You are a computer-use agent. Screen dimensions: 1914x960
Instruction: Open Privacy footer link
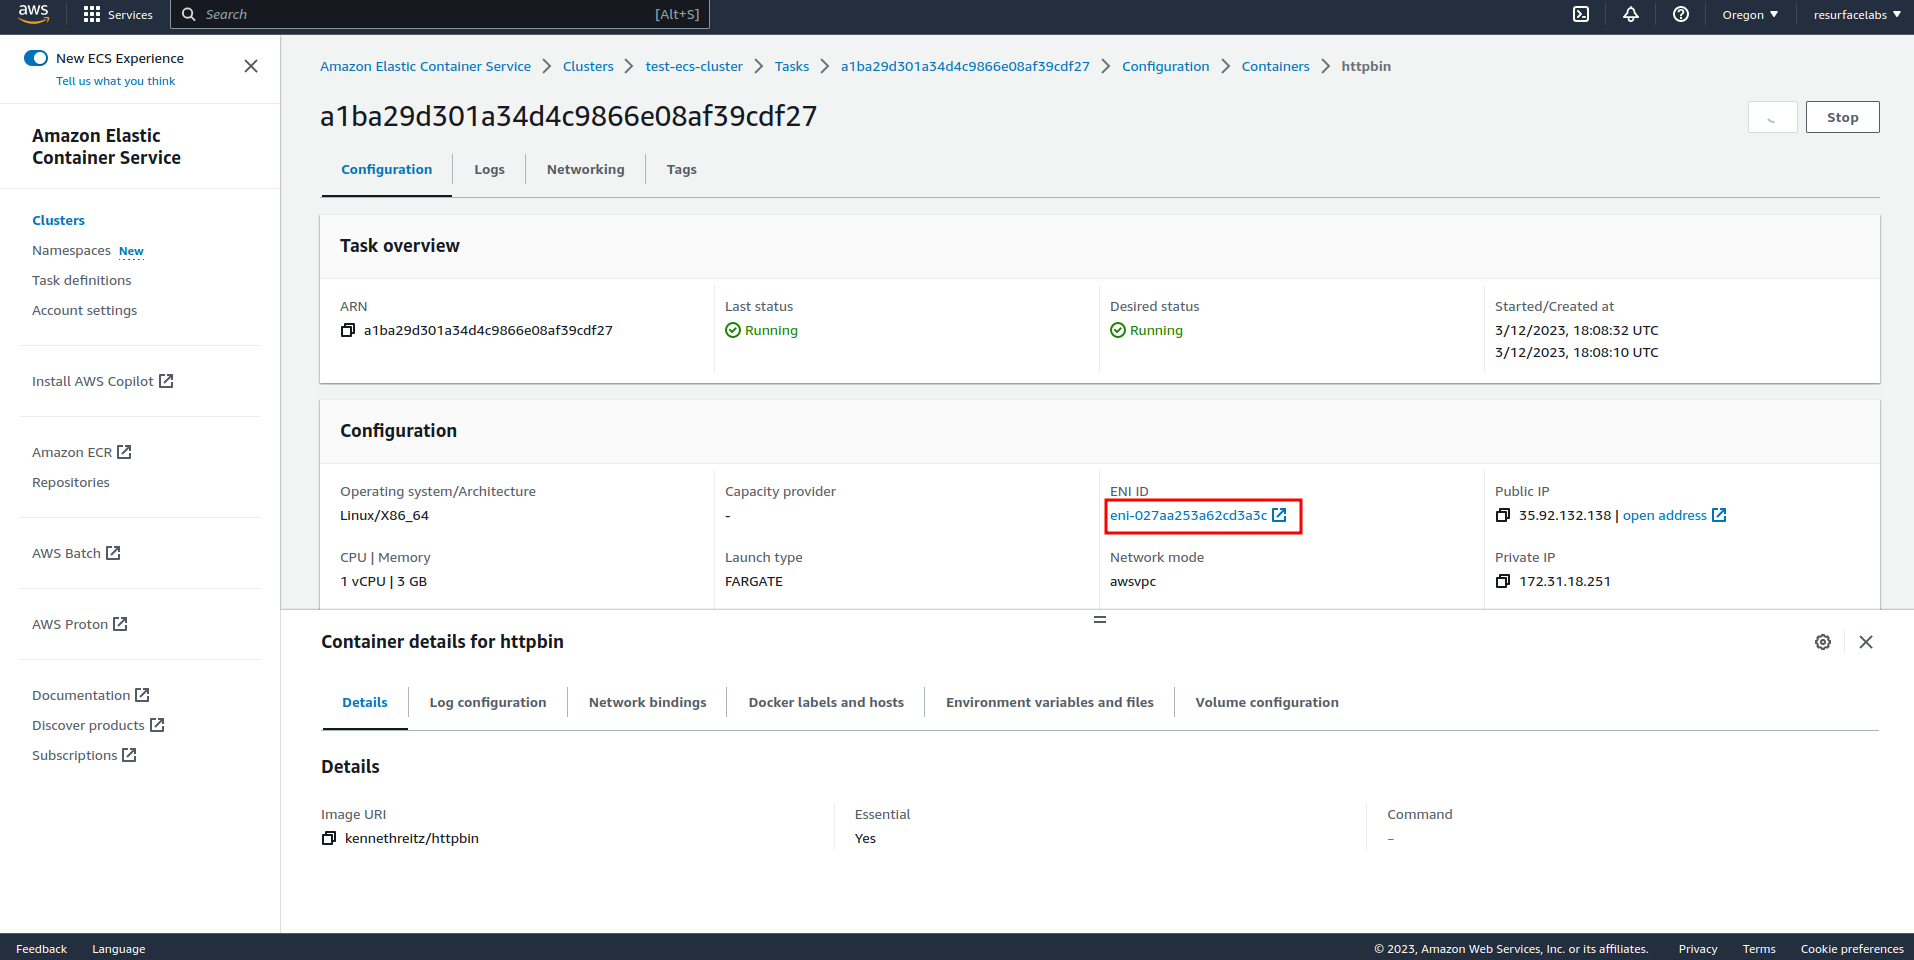[x=1697, y=949]
